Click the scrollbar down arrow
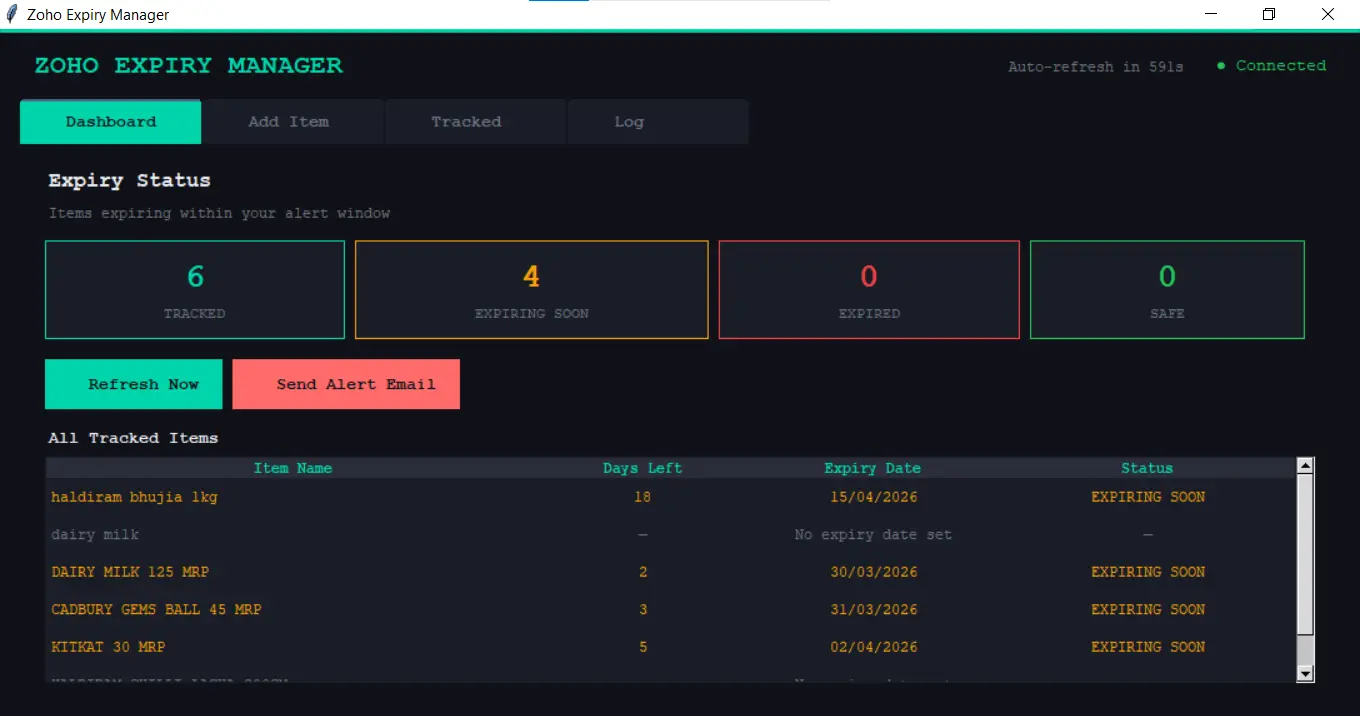 coord(1306,673)
